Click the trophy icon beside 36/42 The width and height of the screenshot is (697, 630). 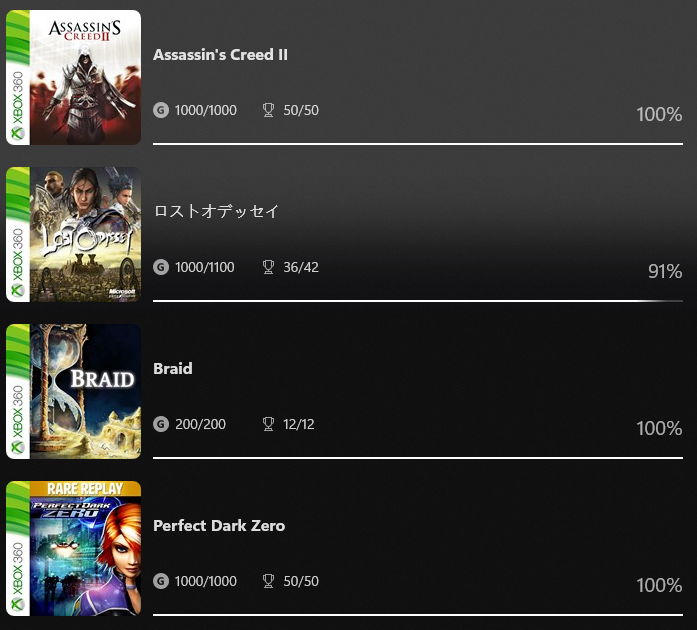tap(268, 267)
